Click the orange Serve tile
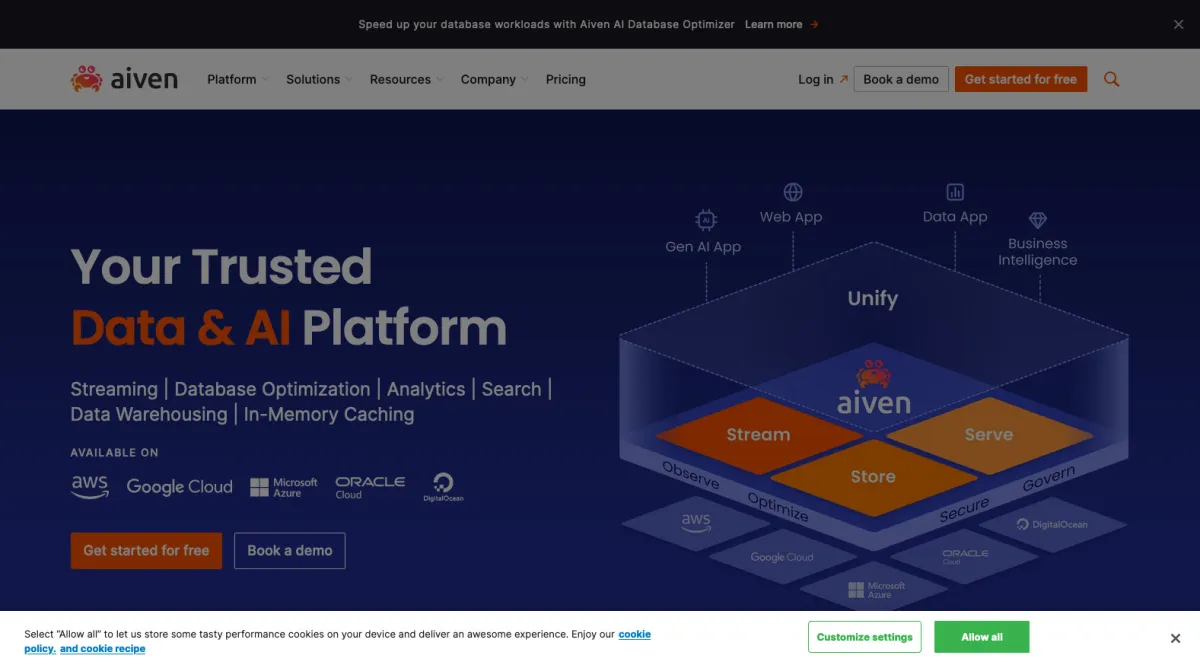1200x665 pixels. tap(988, 435)
